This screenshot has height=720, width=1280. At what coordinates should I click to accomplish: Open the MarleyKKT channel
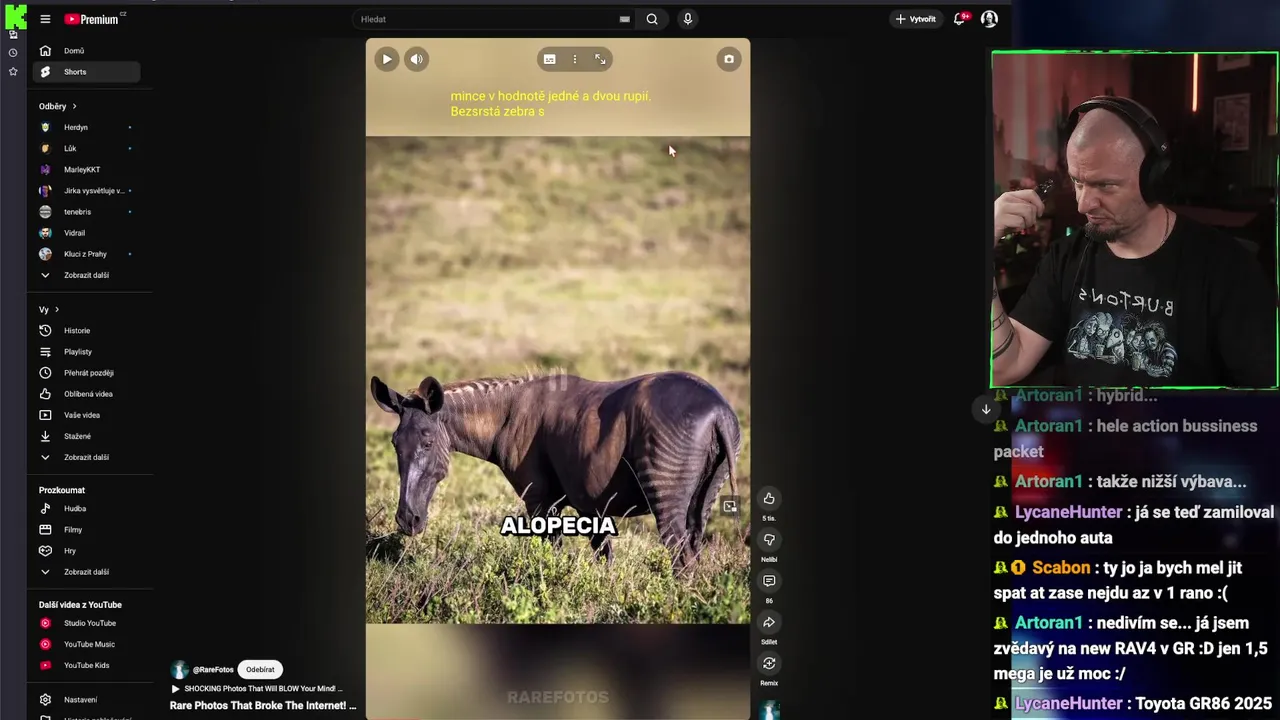86,169
